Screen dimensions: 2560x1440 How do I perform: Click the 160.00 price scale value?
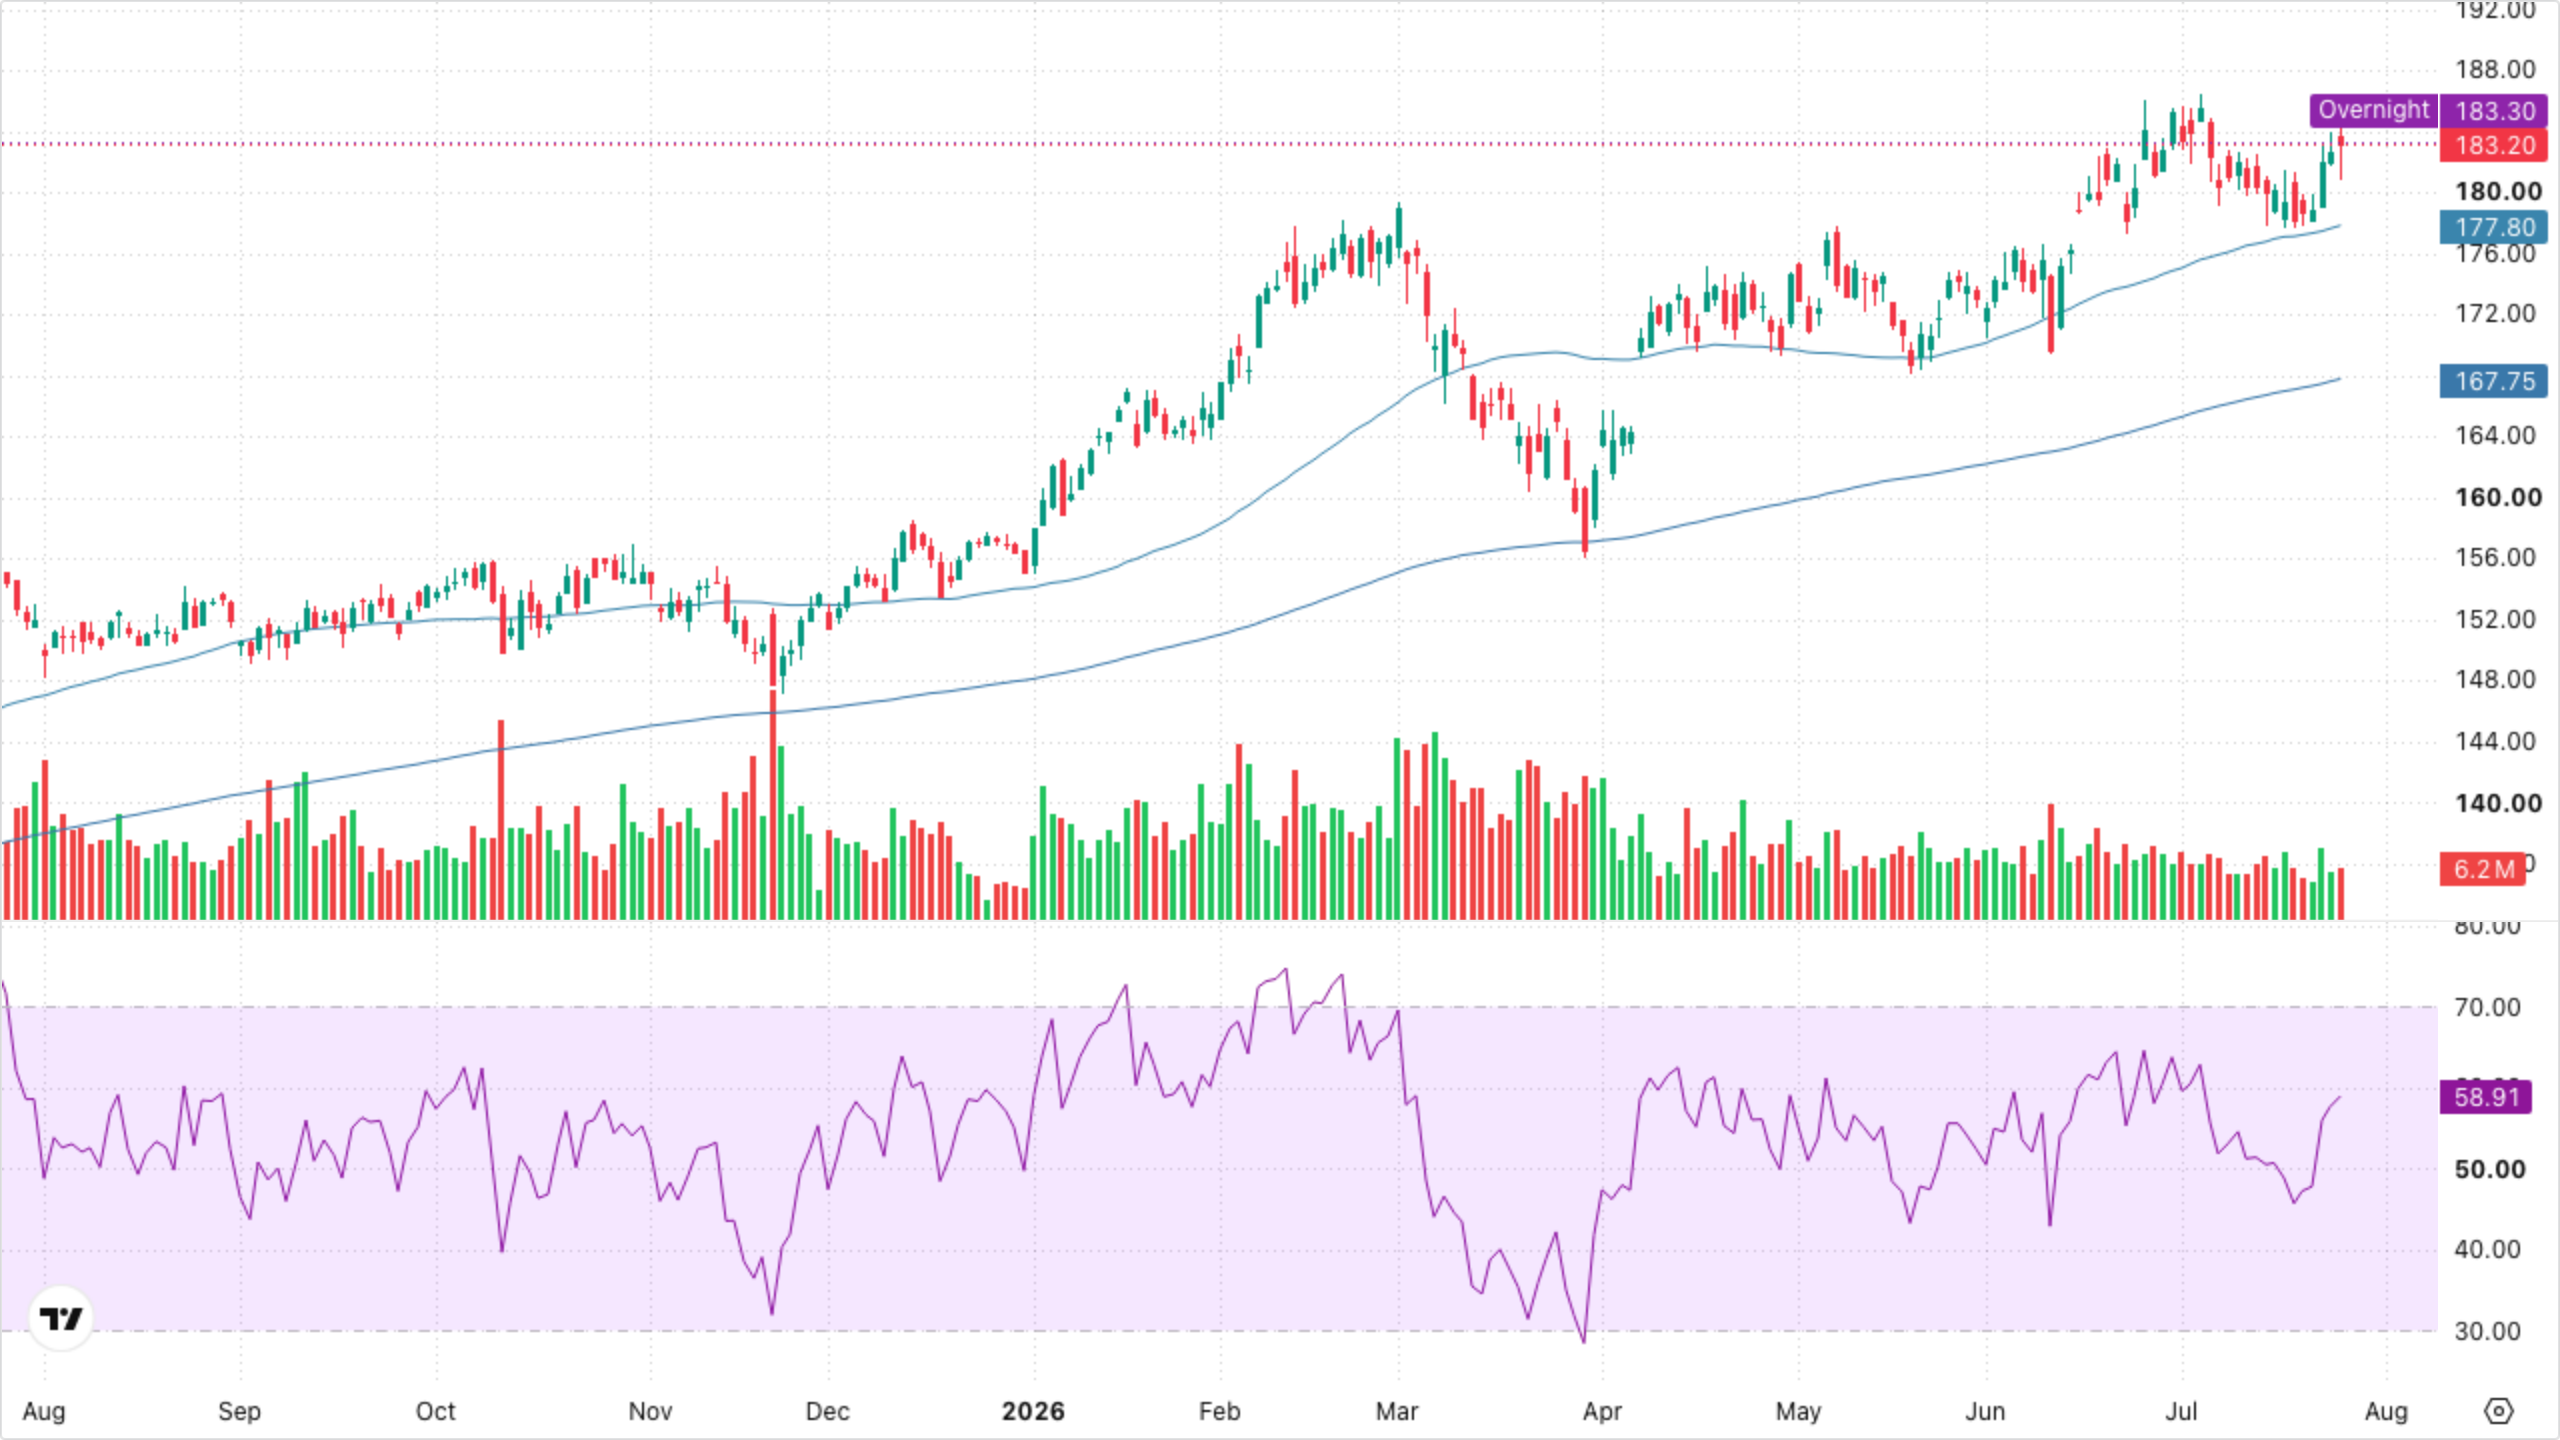tap(2498, 497)
